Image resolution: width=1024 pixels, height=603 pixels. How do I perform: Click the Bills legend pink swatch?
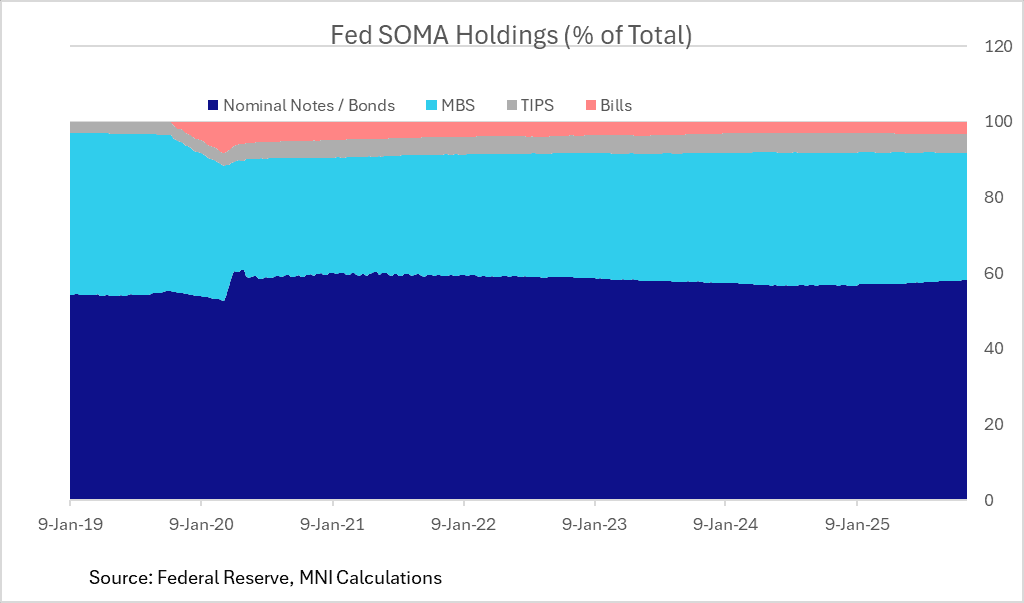(590, 105)
